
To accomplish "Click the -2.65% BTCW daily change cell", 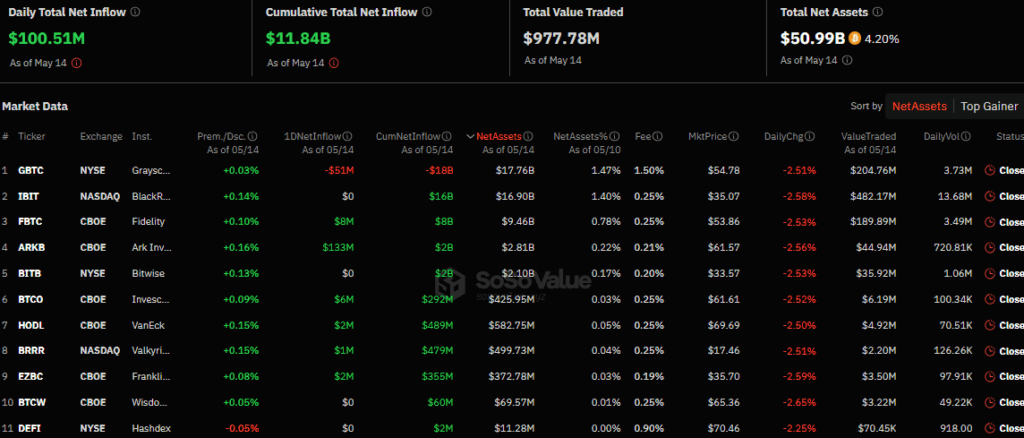I will click(801, 402).
